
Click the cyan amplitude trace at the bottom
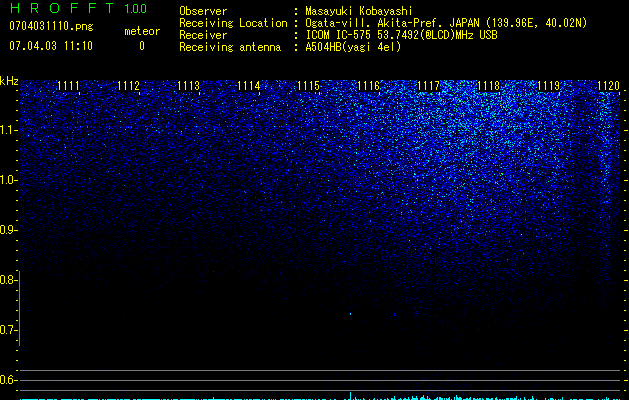click(320, 398)
